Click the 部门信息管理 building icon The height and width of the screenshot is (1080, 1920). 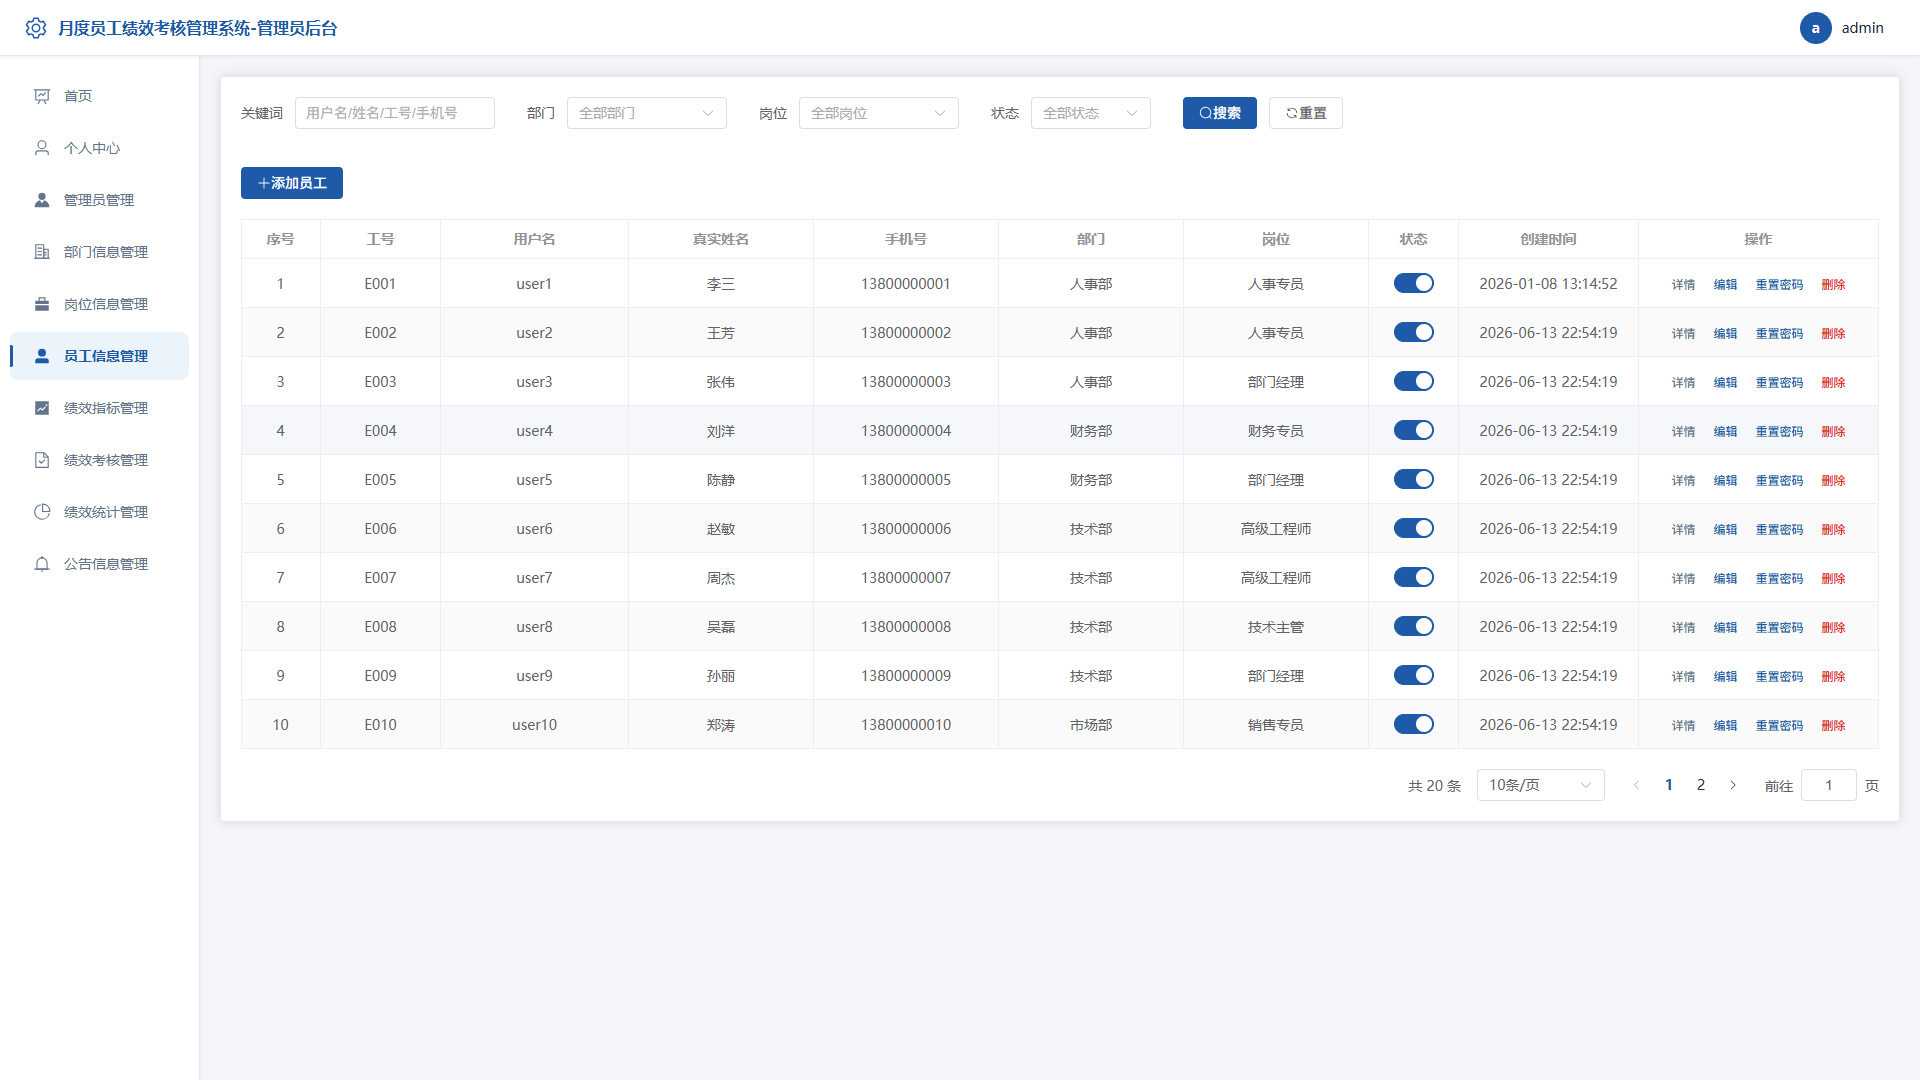click(42, 252)
